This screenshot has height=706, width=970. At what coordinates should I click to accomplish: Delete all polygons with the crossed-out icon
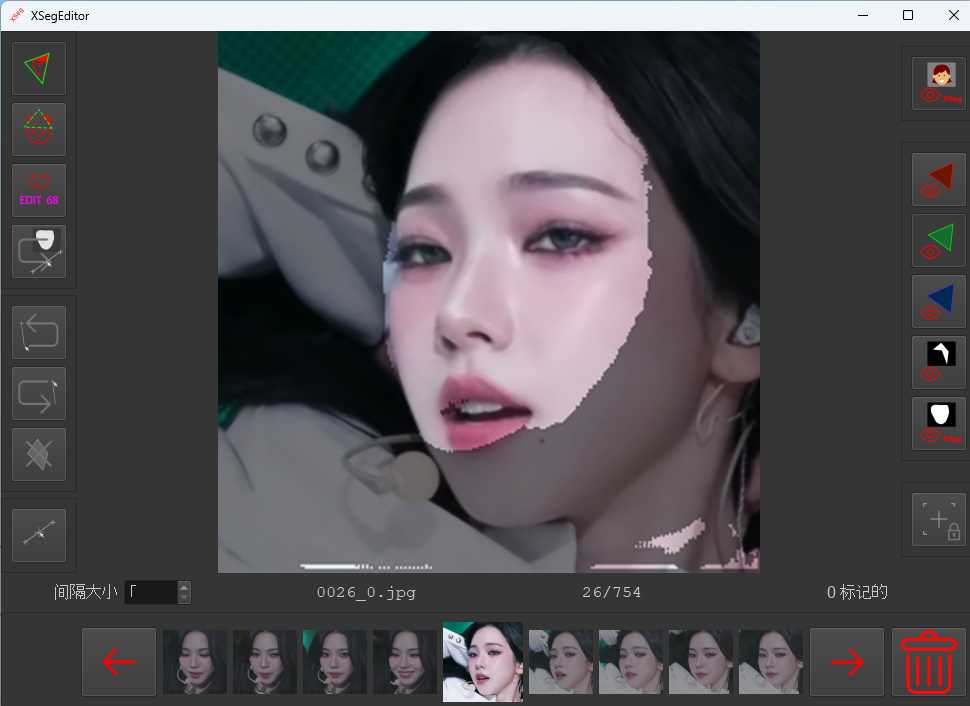click(x=38, y=455)
